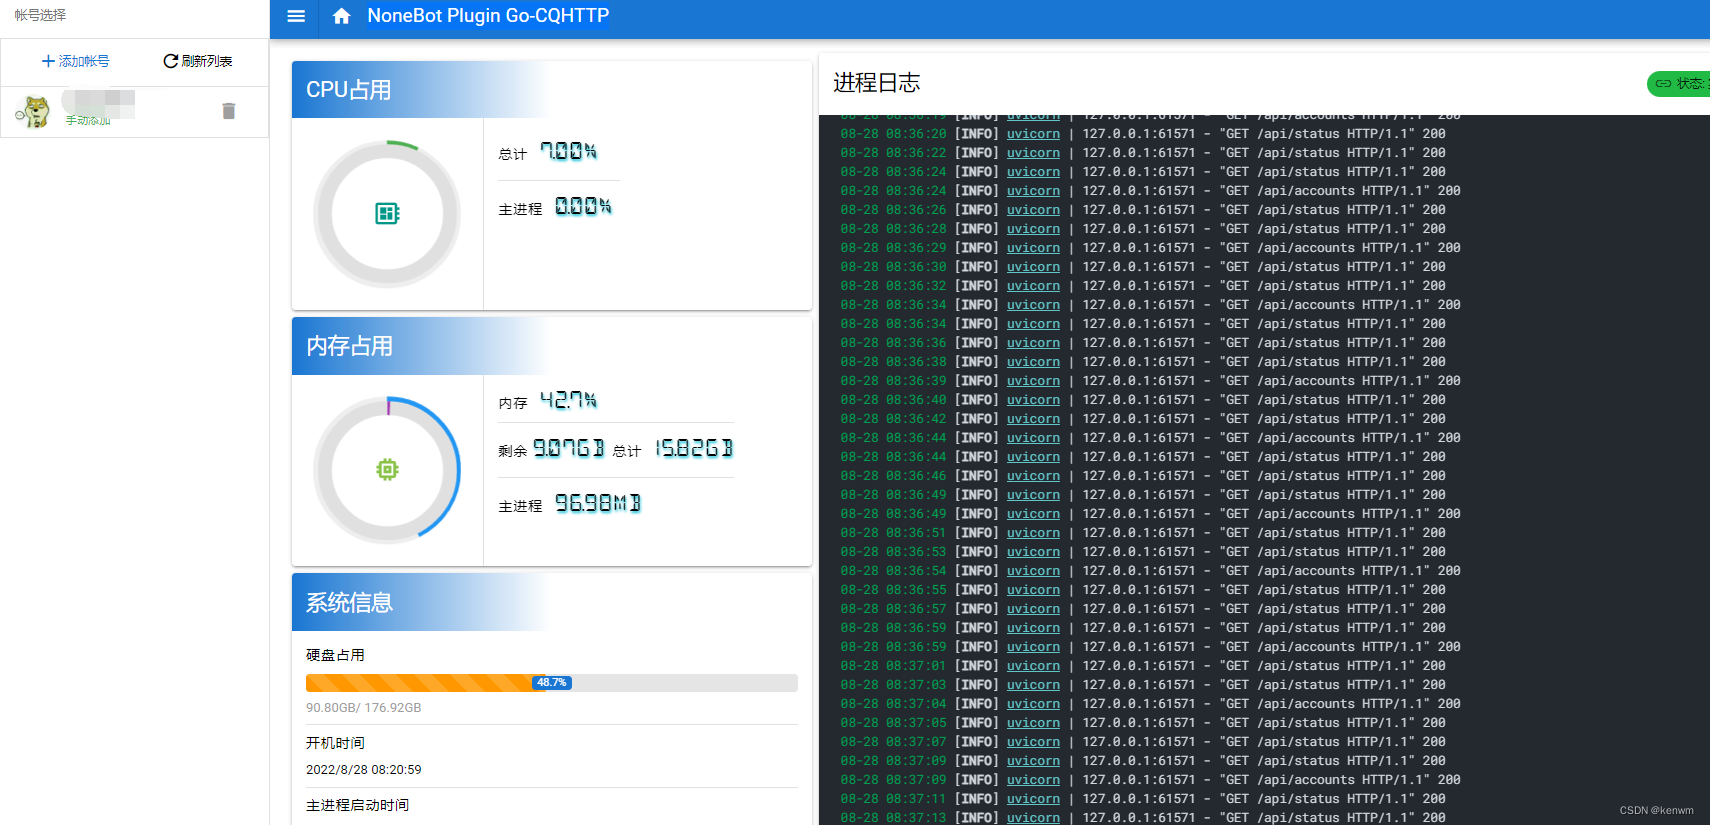Open uvicorn link in 08:36:46 log line

1033,476
